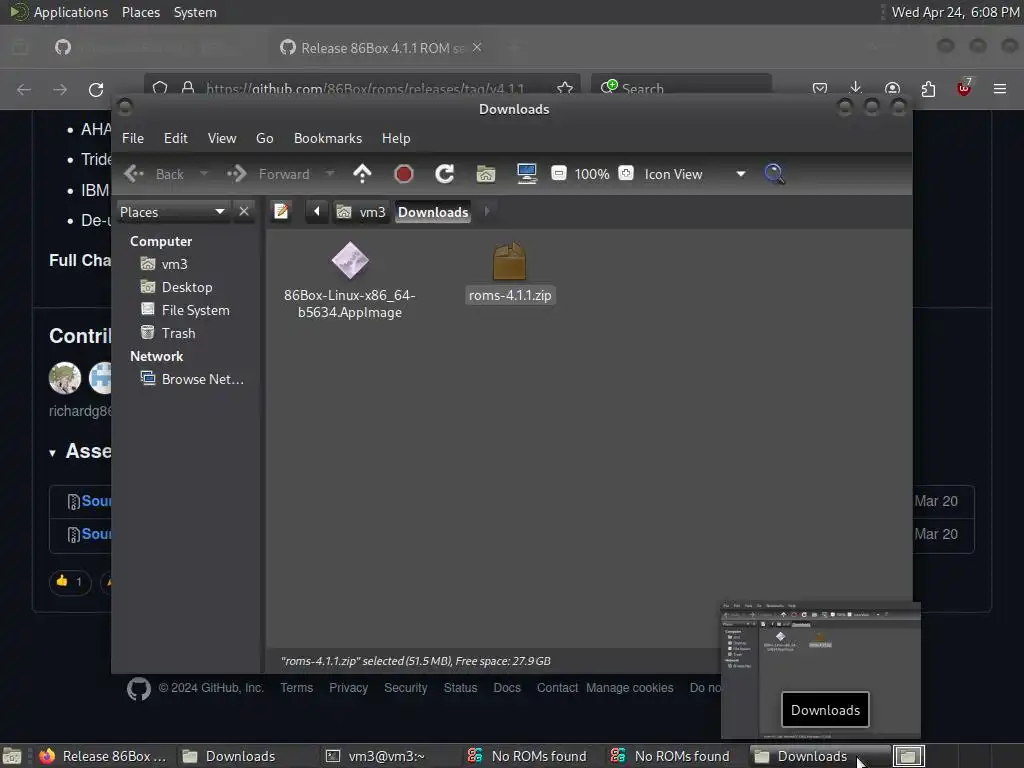Go up to the parent folder
This screenshot has width=1024, height=768.
point(362,174)
